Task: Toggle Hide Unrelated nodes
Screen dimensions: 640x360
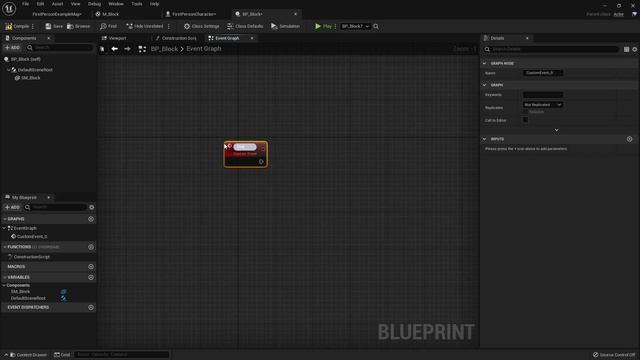Action: tap(145, 26)
